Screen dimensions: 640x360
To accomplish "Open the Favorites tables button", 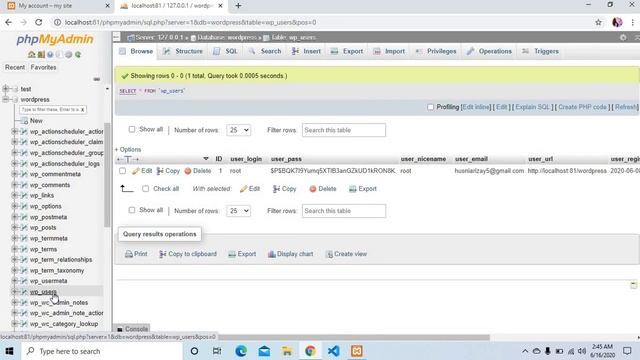I will [x=43, y=67].
